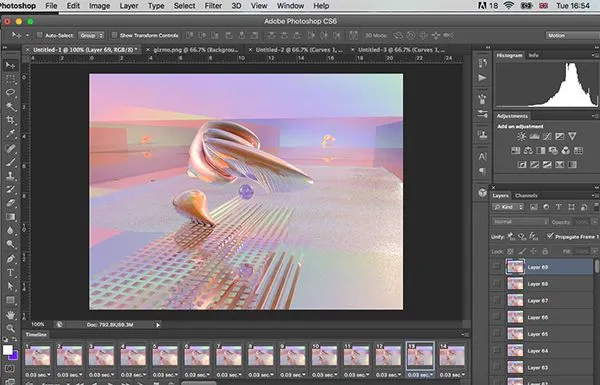
Task: Select the Rectangle shape tool
Action: click(x=10, y=300)
